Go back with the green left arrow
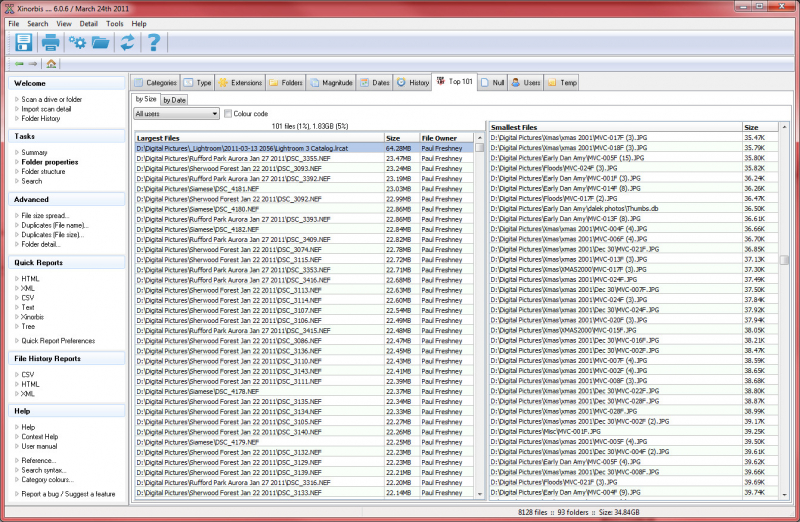This screenshot has height=522, width=800. tap(19, 64)
